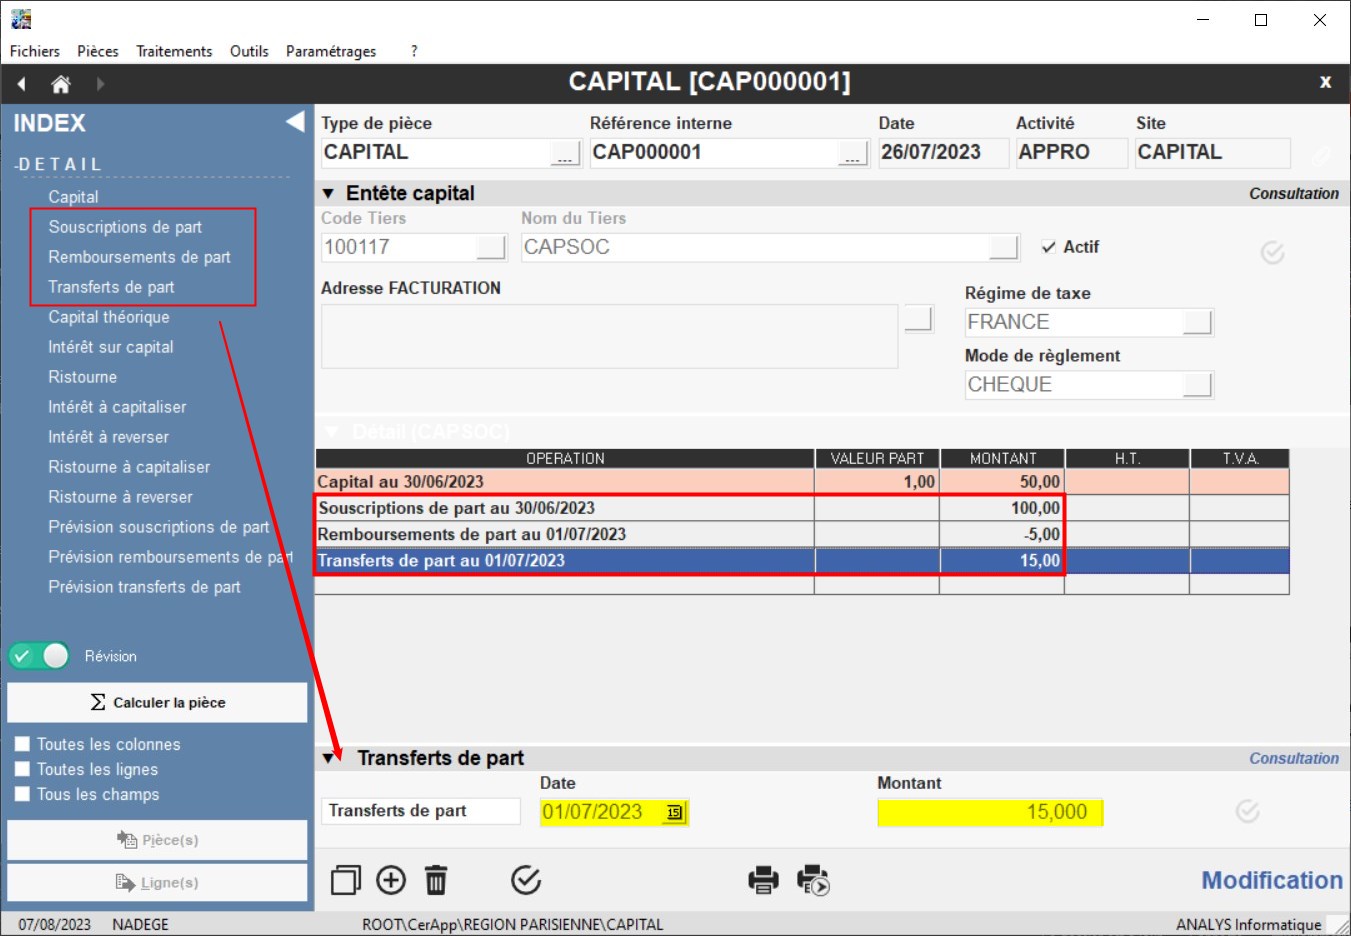1351x936 pixels.
Task: Delete the line with trash icon
Action: click(436, 880)
